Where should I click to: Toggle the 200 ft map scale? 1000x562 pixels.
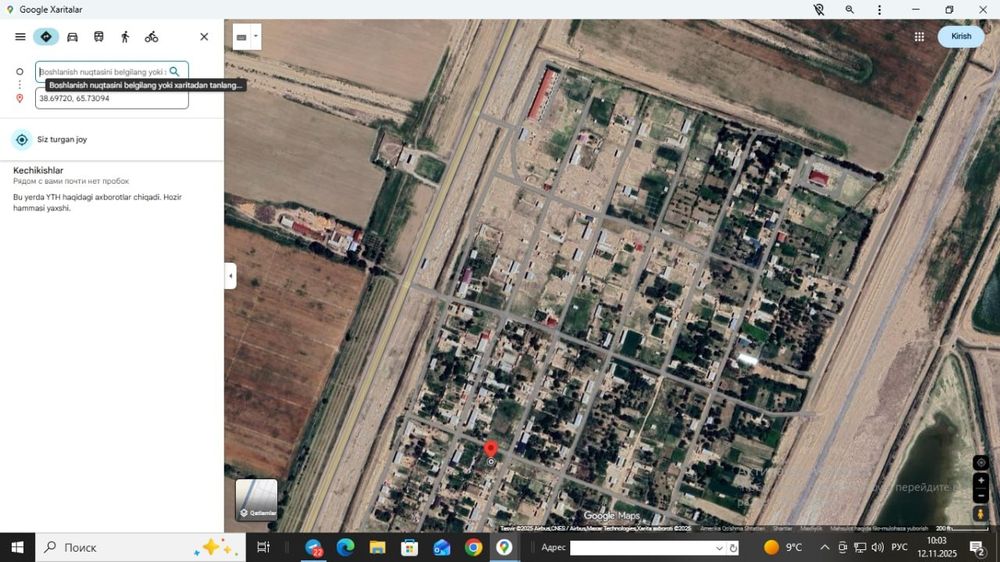click(962, 528)
